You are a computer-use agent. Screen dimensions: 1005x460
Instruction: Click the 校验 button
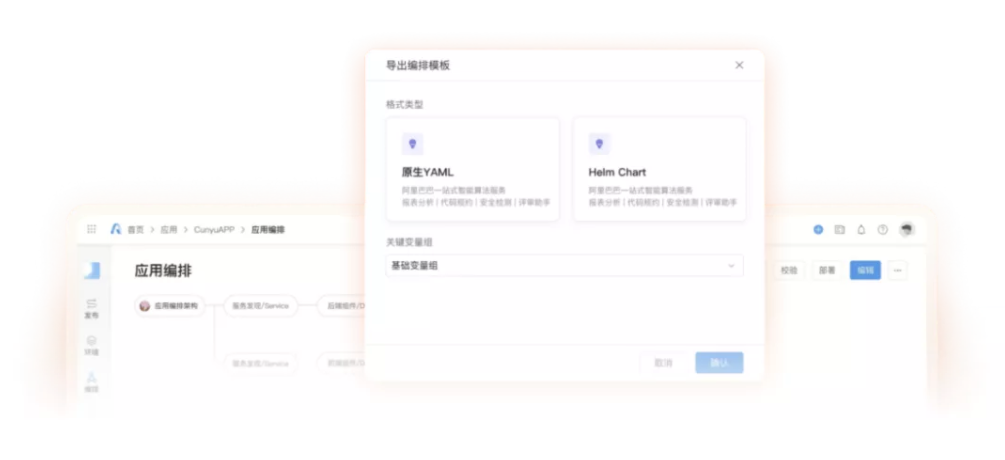point(789,270)
